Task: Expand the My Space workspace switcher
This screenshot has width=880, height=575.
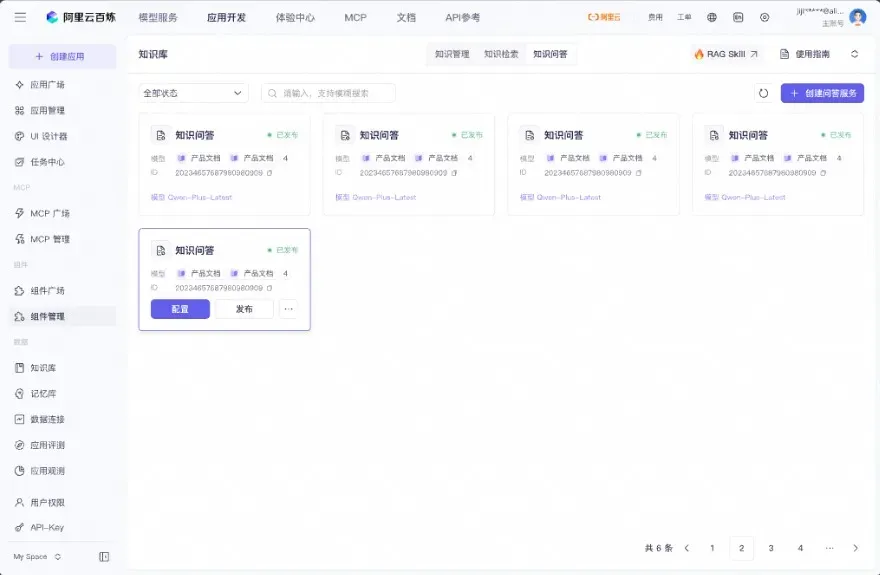Action: pyautogui.click(x=37, y=556)
